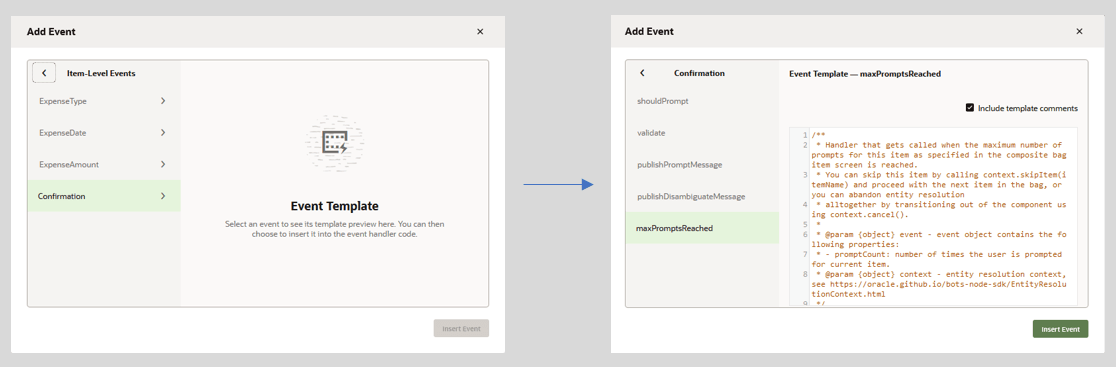Choose the maxPromptsReached event

702,228
